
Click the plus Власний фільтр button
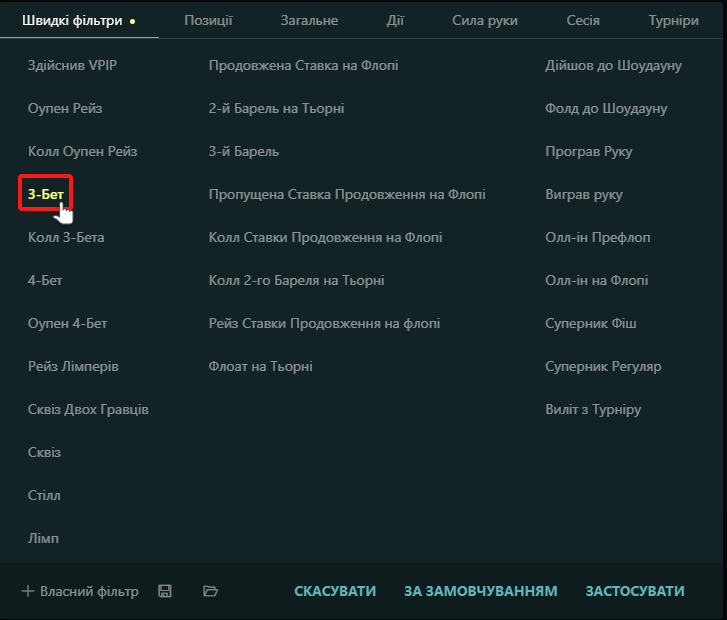[x=80, y=591]
